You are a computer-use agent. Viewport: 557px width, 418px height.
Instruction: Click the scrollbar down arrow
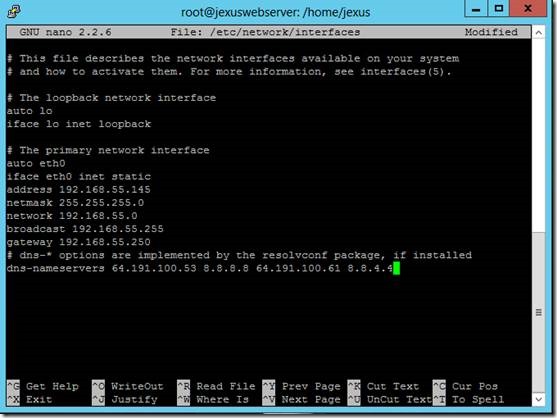click(x=539, y=399)
